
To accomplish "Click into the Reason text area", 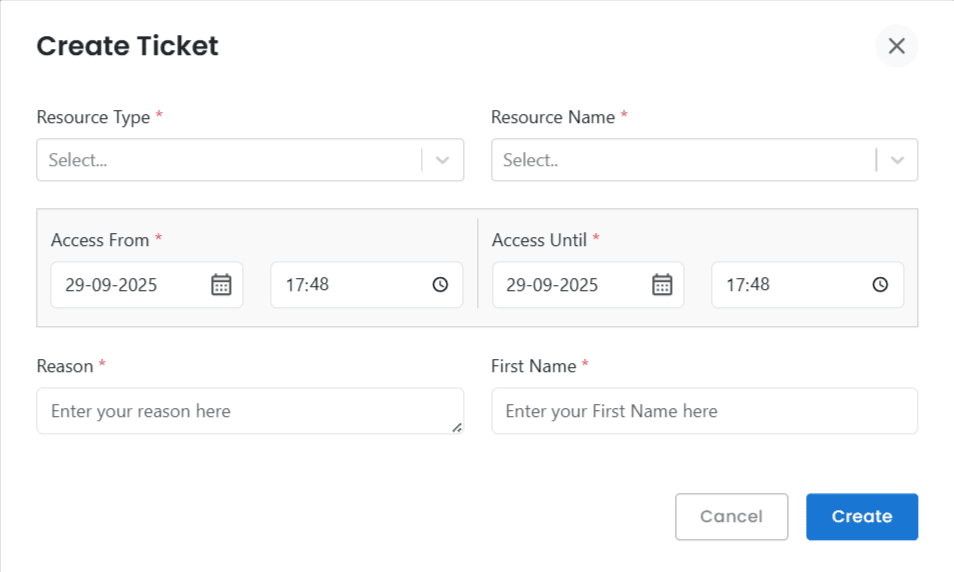I will click(x=240, y=411).
